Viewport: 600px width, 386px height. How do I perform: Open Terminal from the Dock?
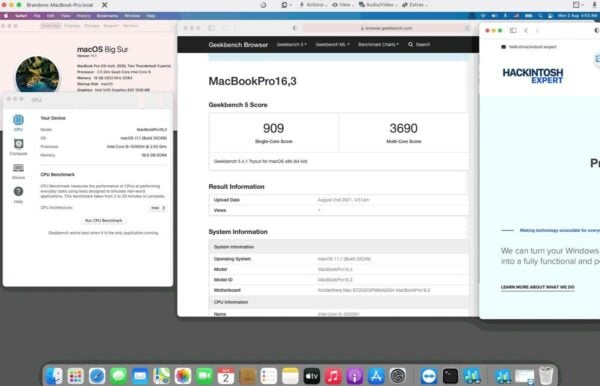click(x=450, y=376)
